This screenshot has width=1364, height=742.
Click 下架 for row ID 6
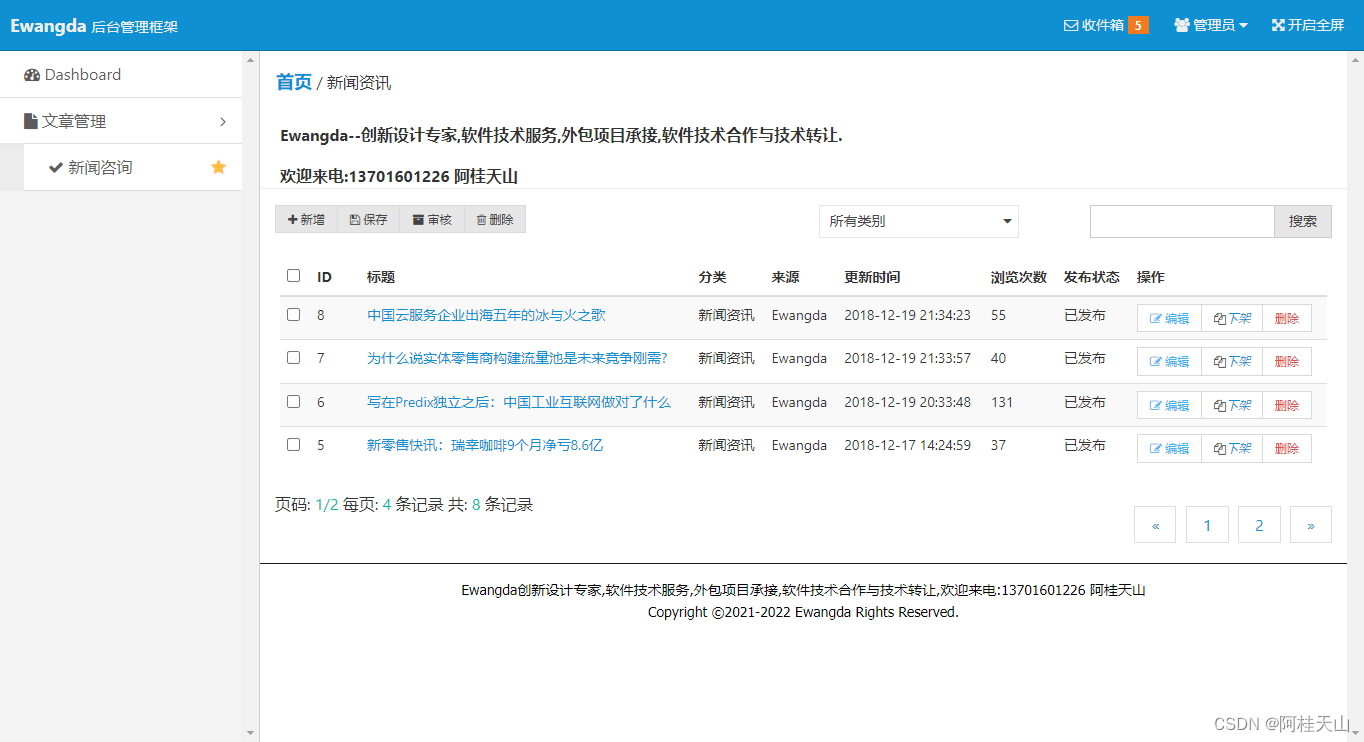pos(1232,405)
